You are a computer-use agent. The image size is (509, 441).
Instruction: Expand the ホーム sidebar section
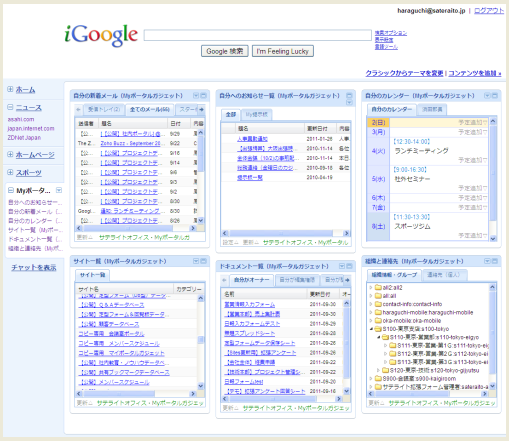[x=10, y=89]
